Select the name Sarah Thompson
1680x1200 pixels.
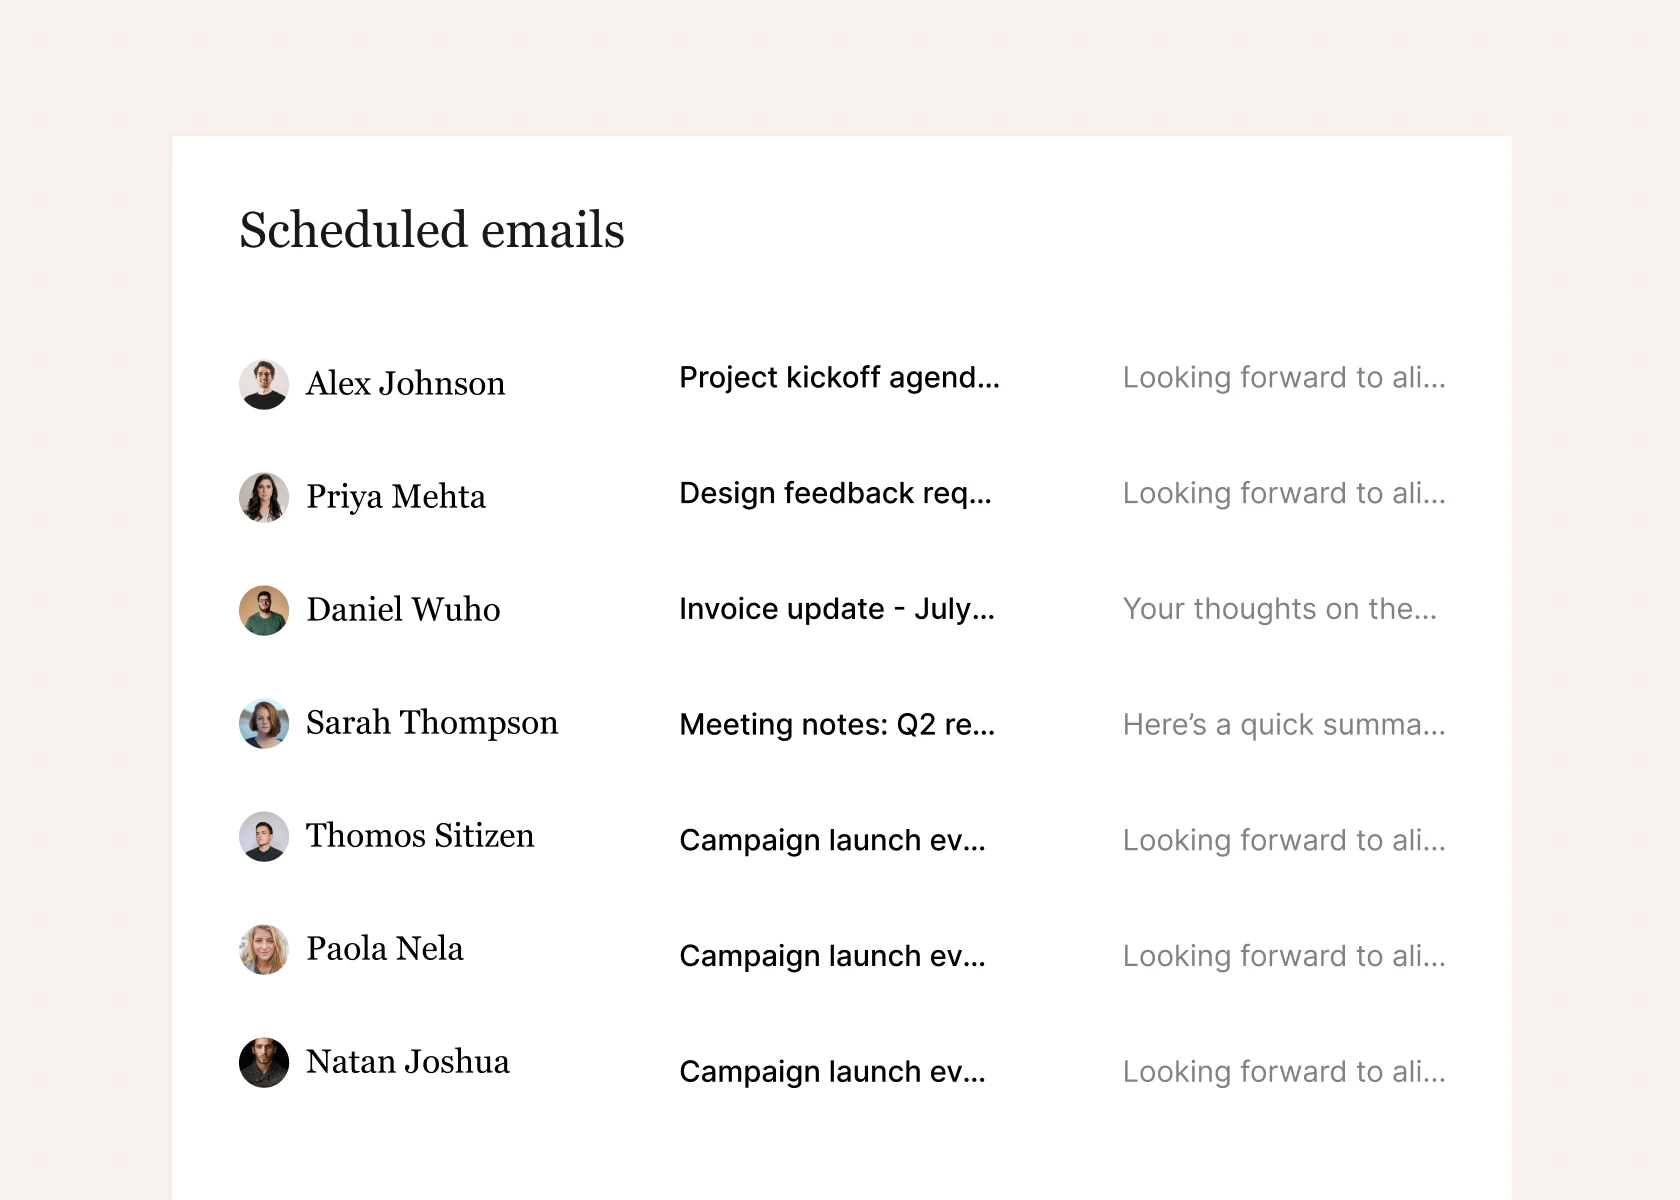tap(432, 723)
